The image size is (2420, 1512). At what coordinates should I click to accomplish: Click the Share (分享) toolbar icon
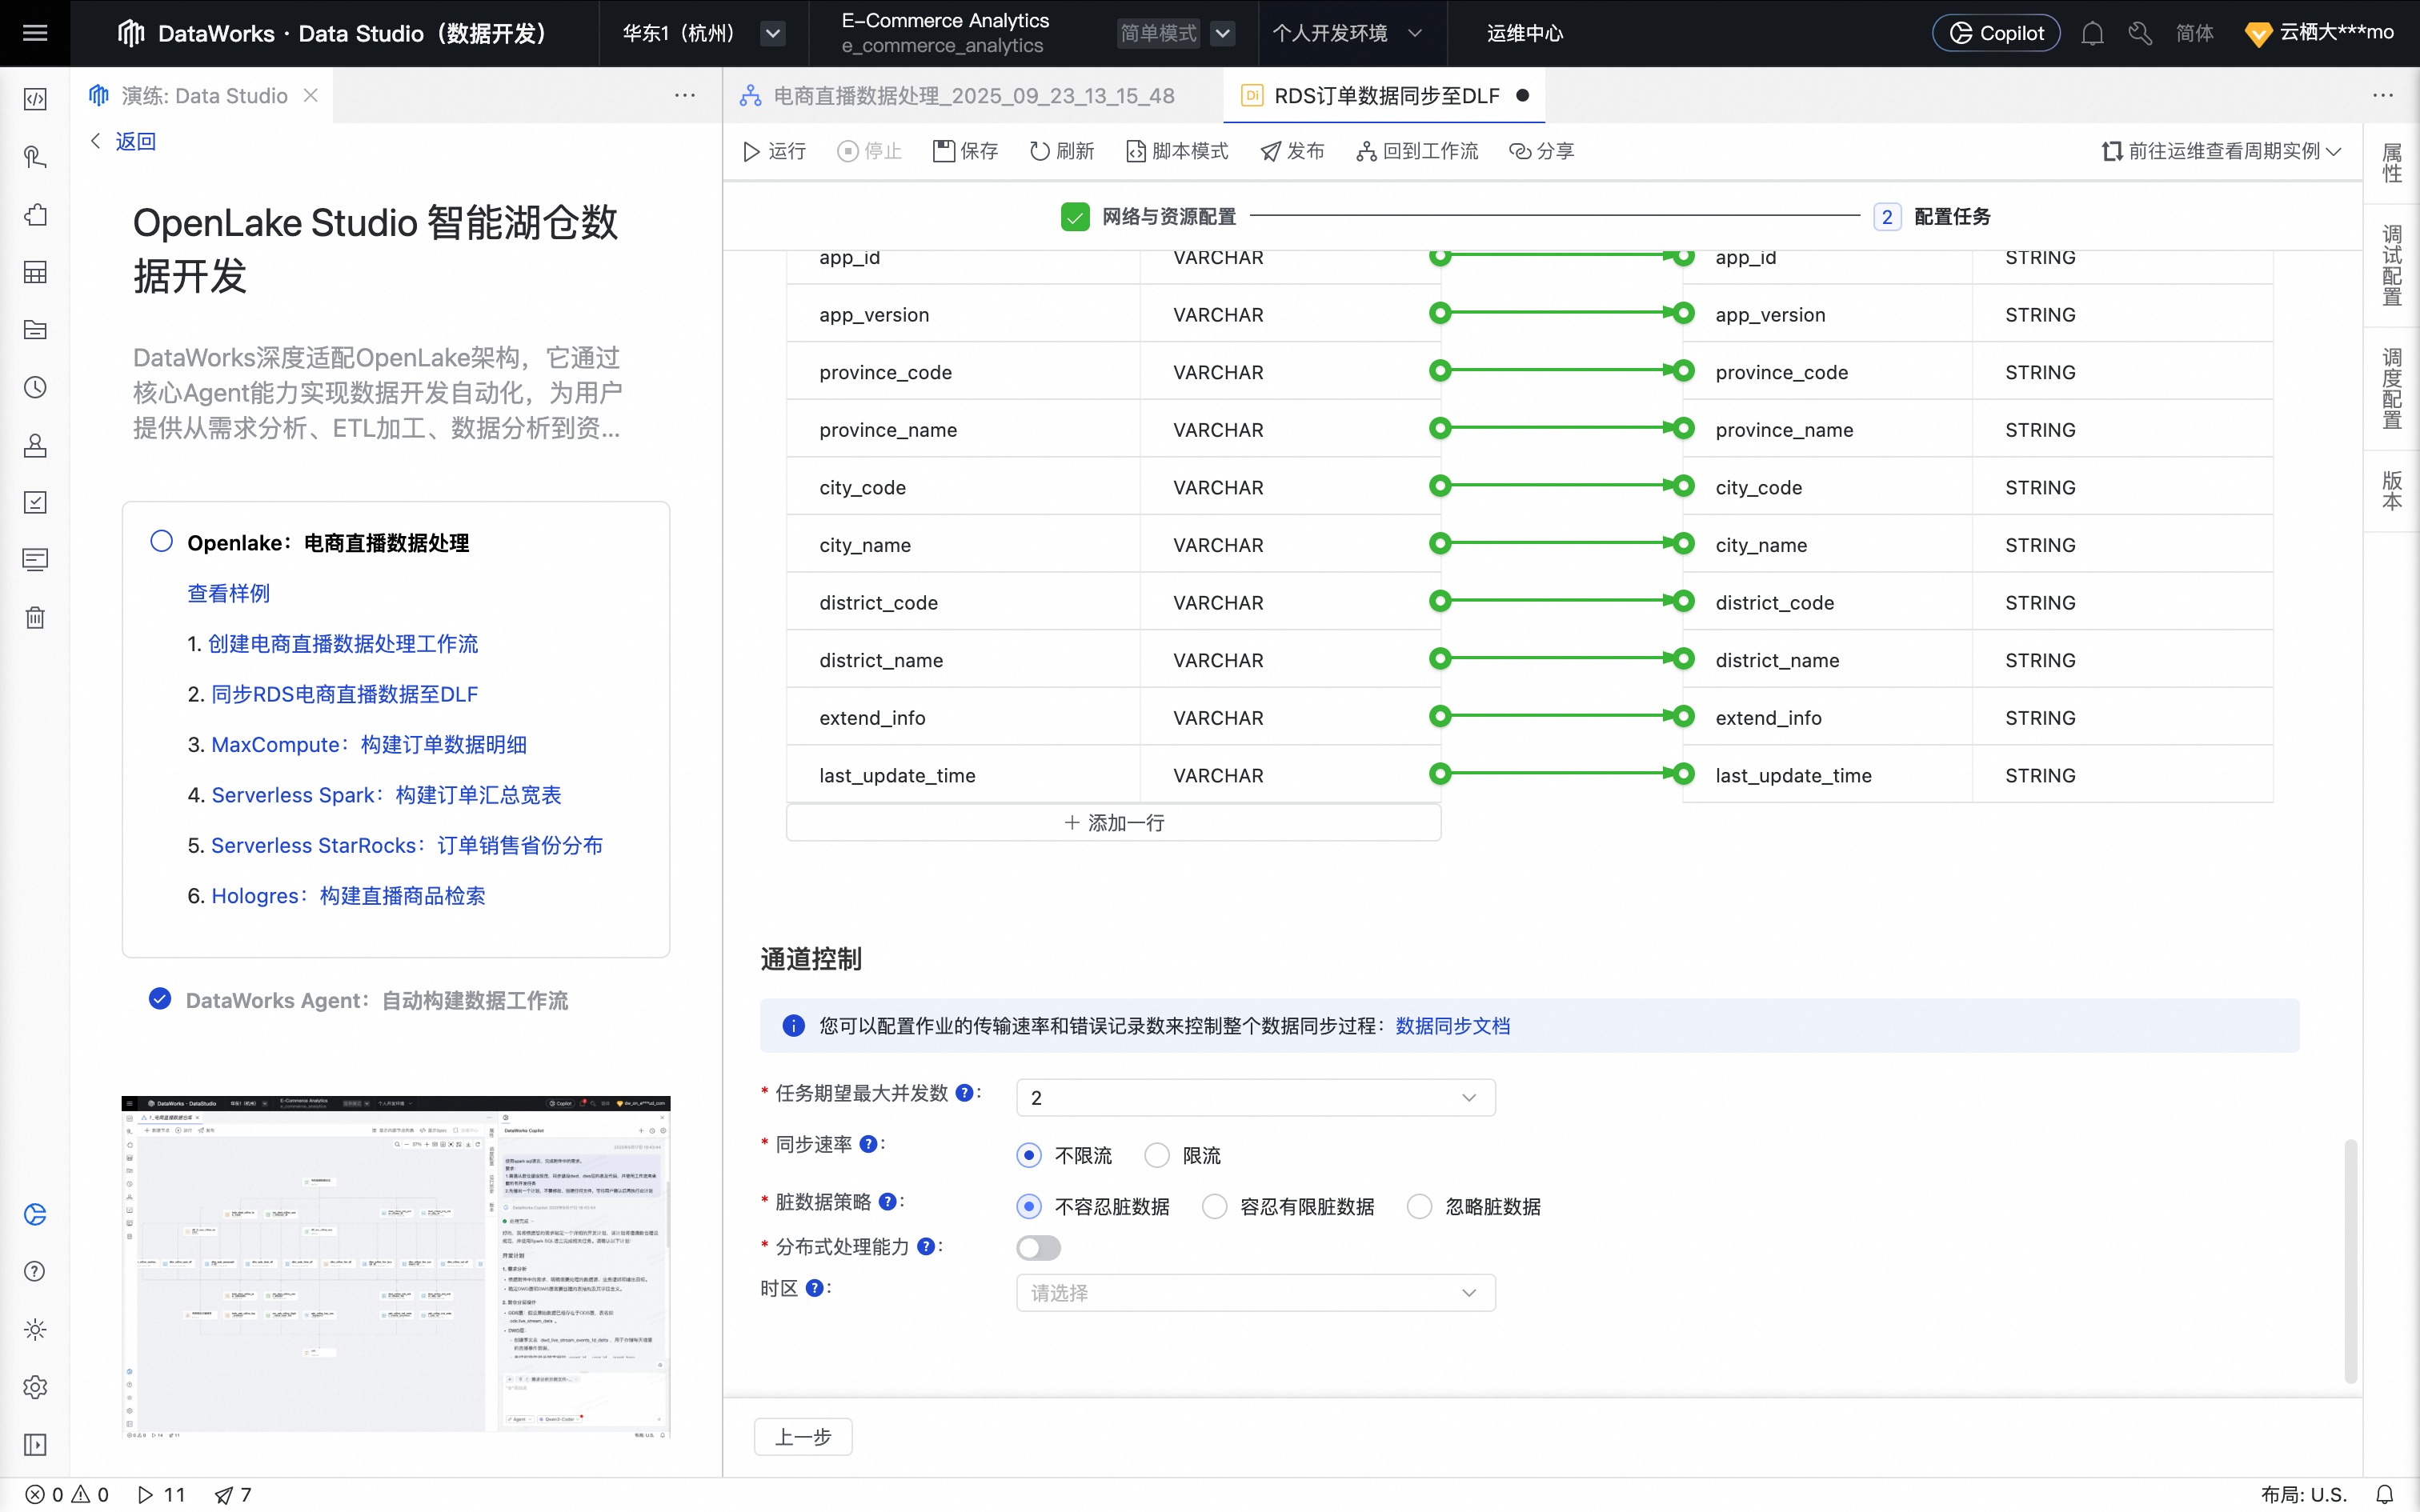[1519, 151]
